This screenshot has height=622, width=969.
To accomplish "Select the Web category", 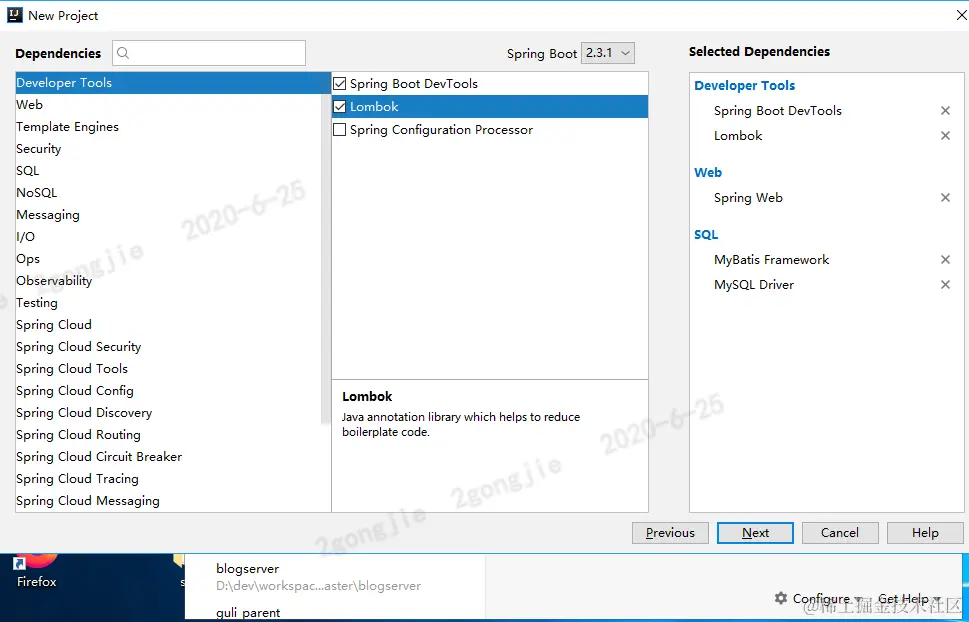I will 169,104.
